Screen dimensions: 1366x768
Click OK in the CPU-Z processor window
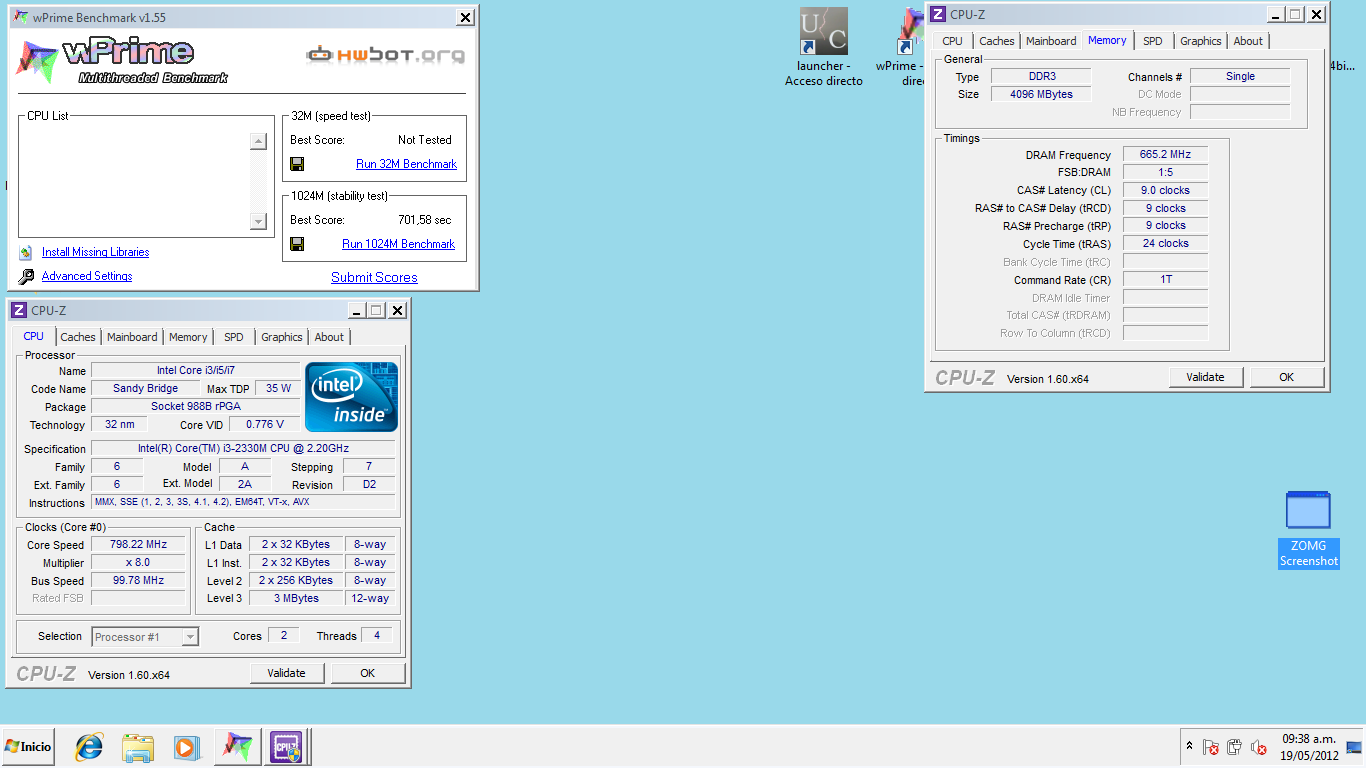coord(368,673)
